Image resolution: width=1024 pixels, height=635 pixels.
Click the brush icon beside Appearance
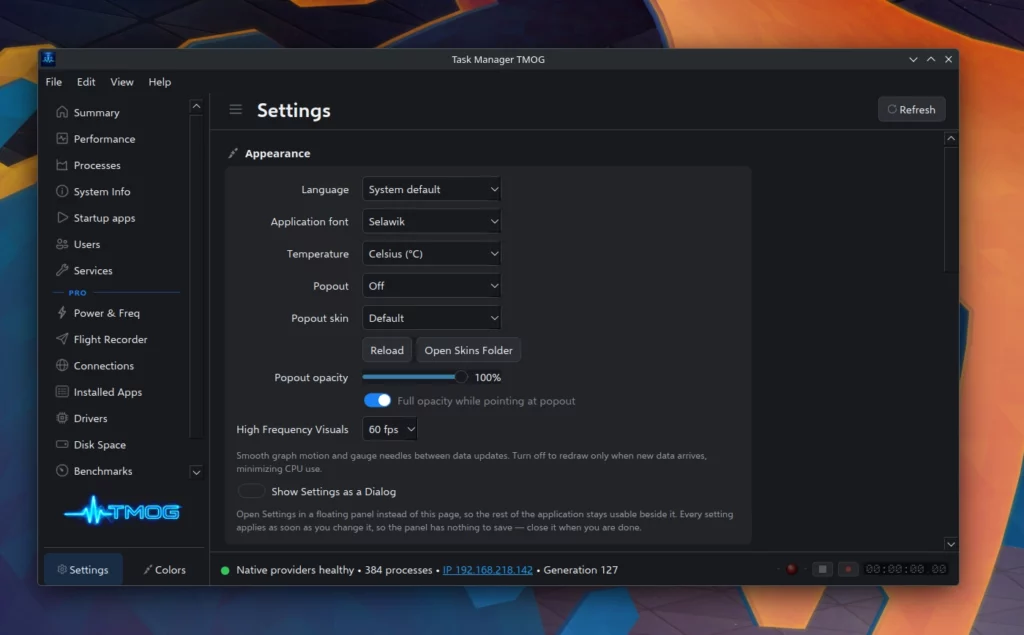point(233,154)
